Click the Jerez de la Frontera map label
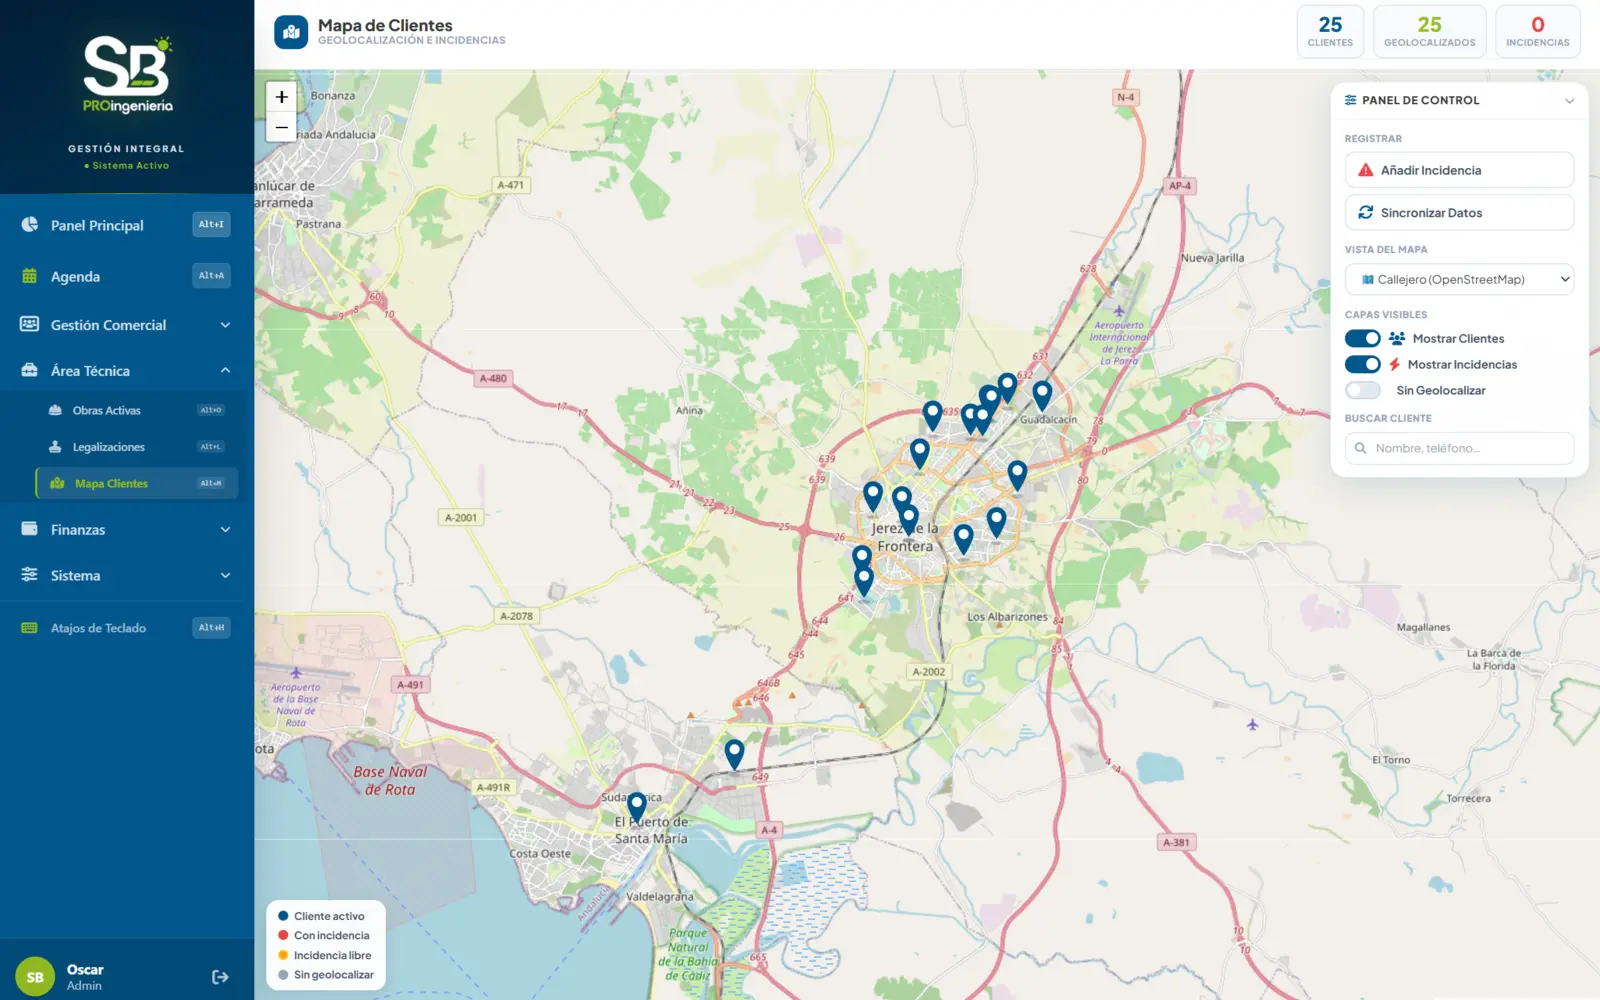This screenshot has height=1000, width=1600. click(905, 537)
